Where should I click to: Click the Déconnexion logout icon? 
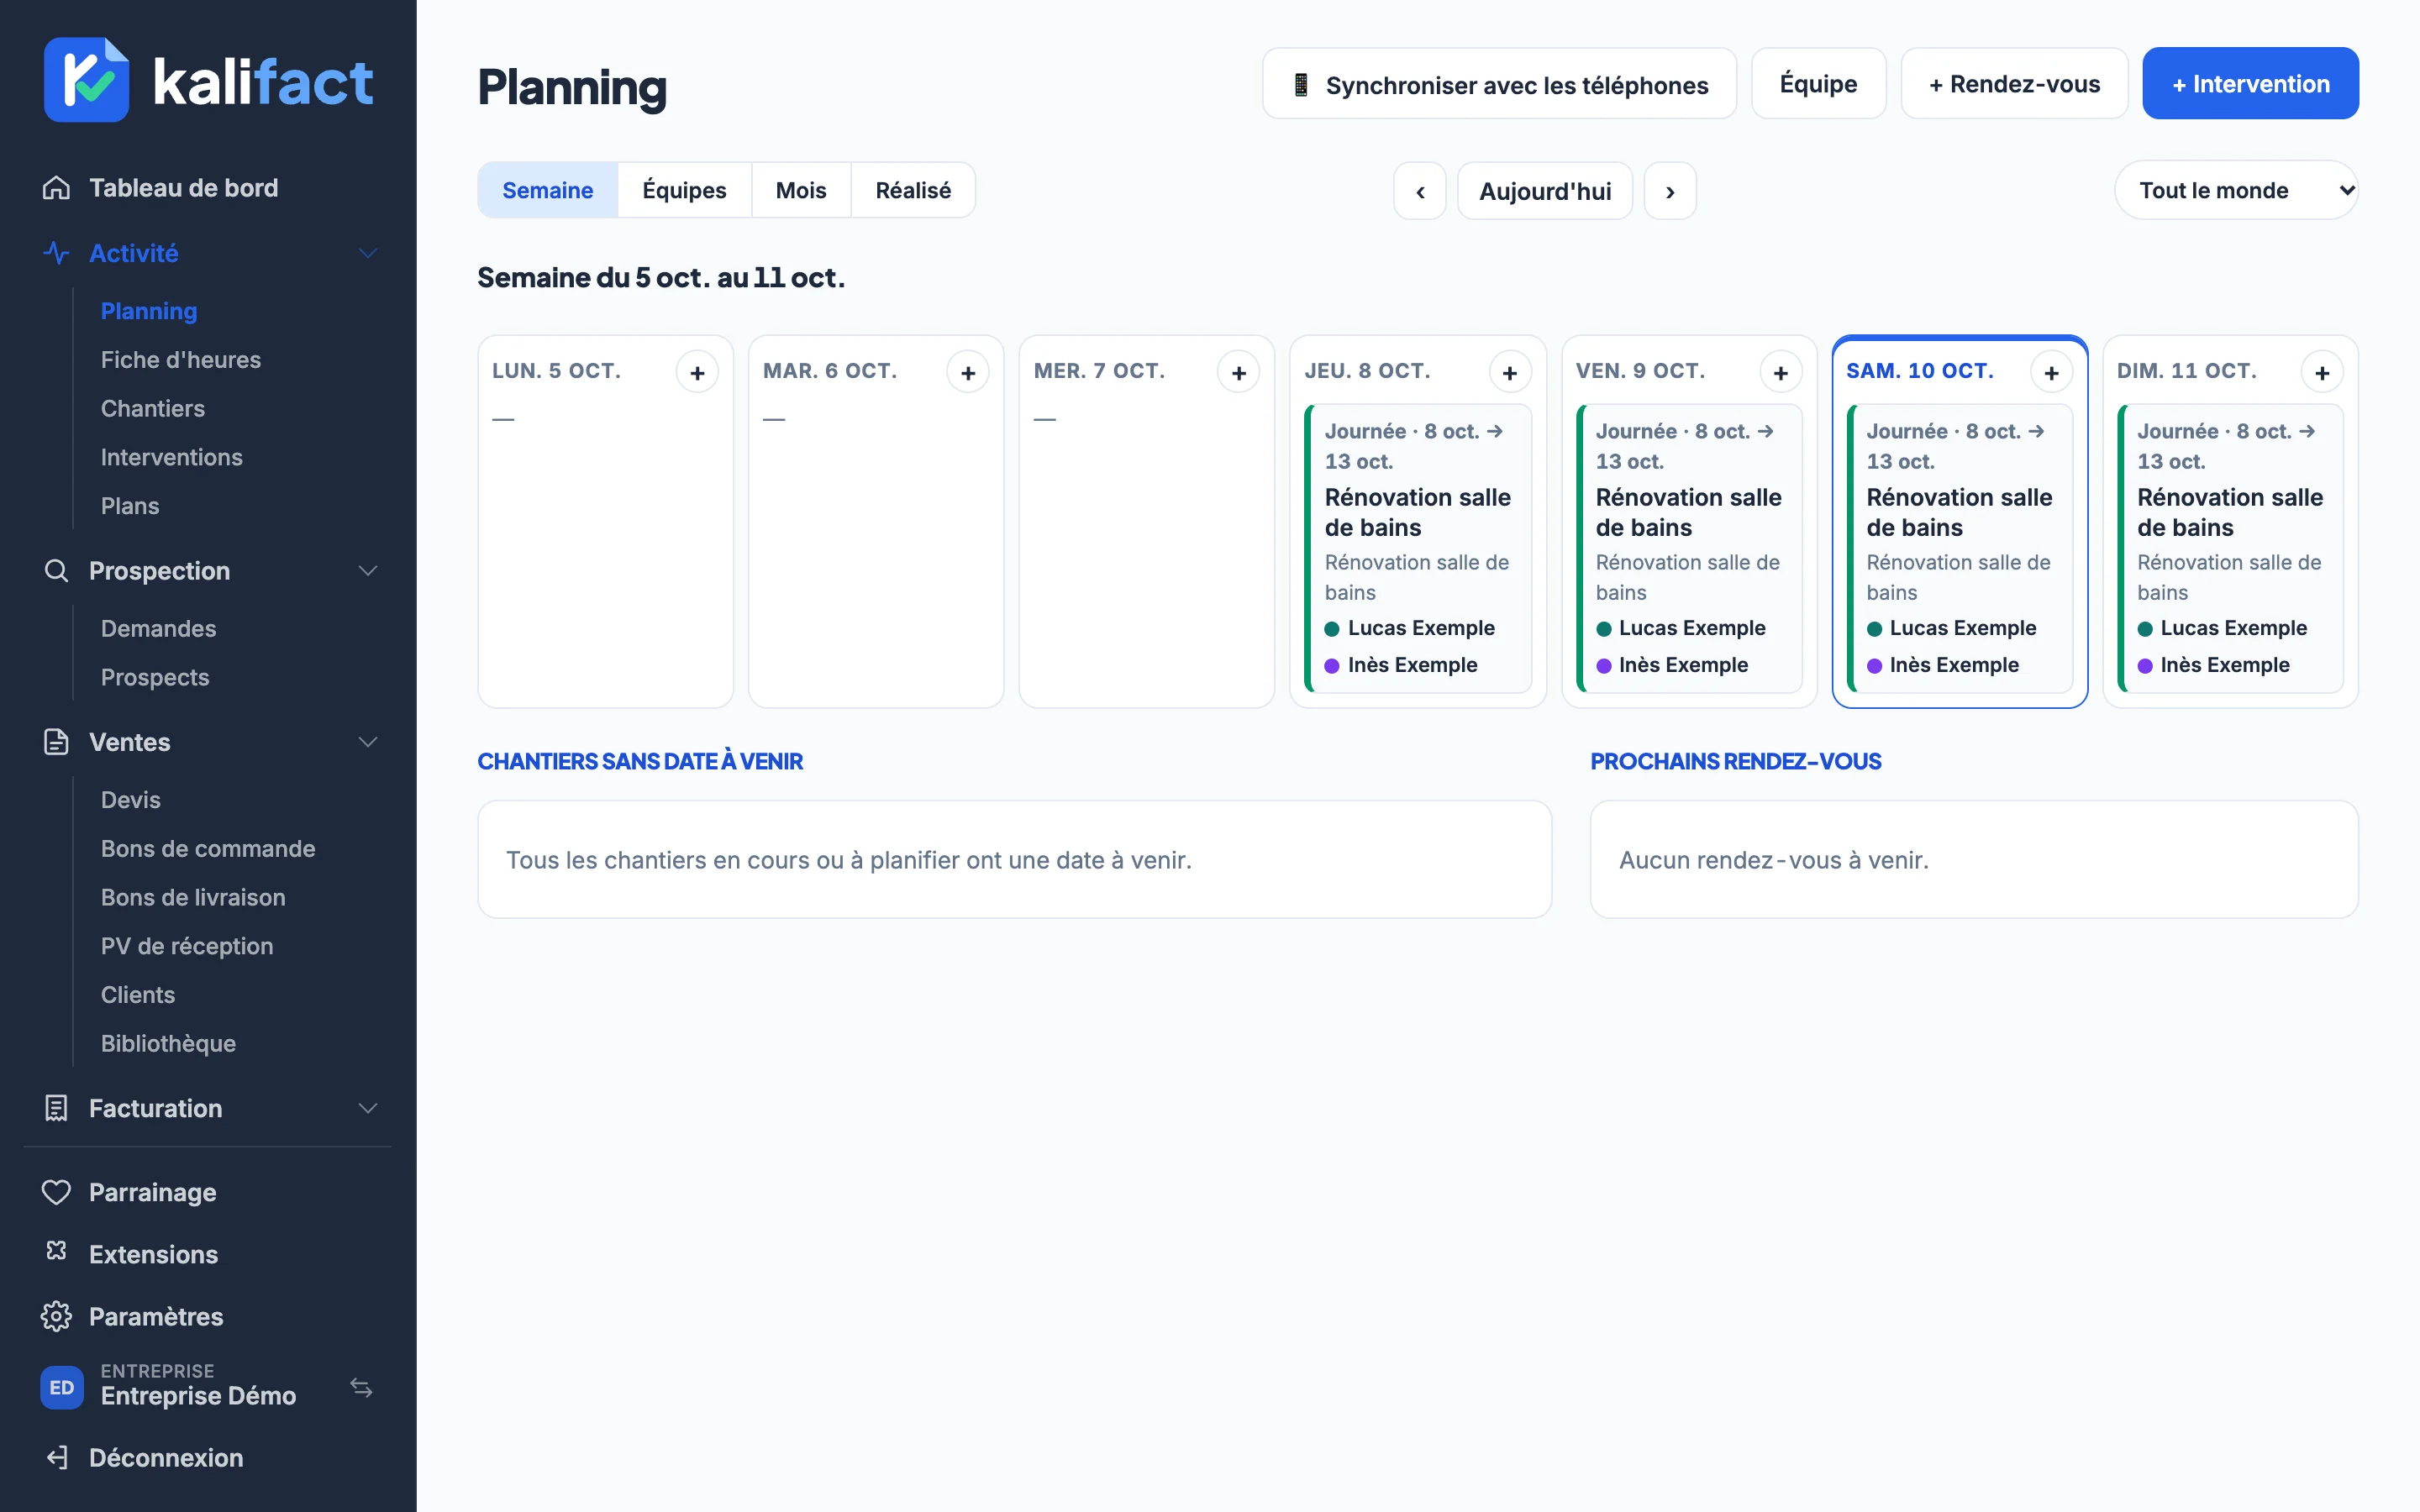[57, 1457]
